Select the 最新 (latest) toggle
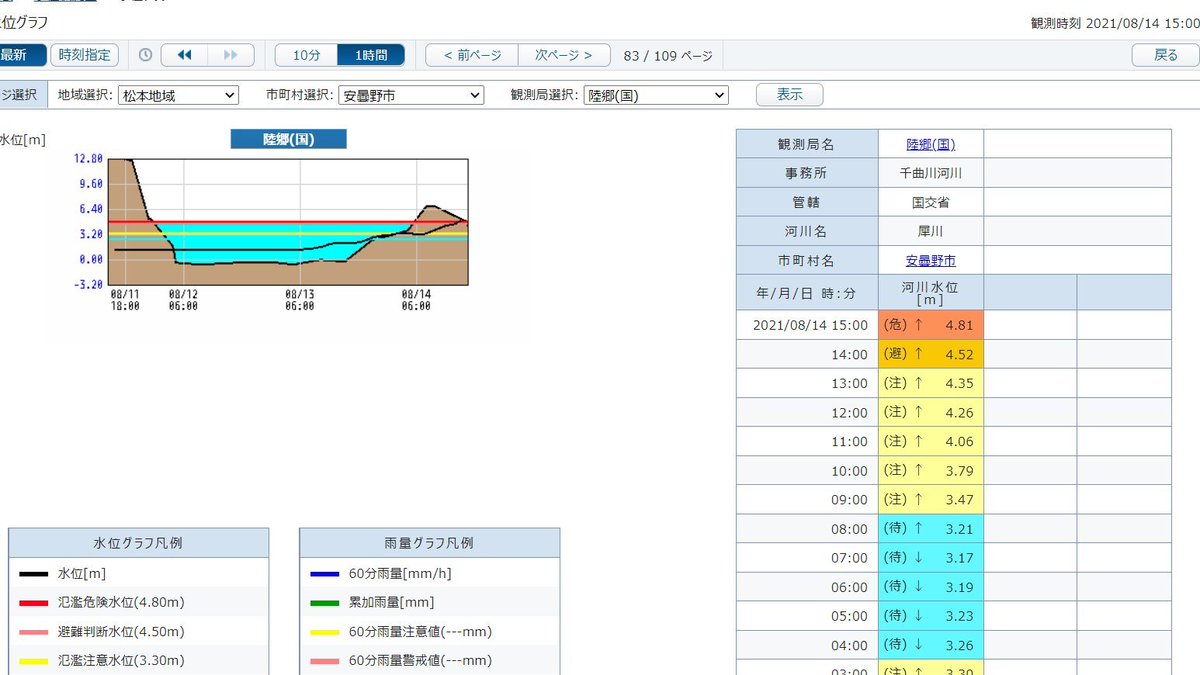The width and height of the screenshot is (1200, 675). (22, 55)
